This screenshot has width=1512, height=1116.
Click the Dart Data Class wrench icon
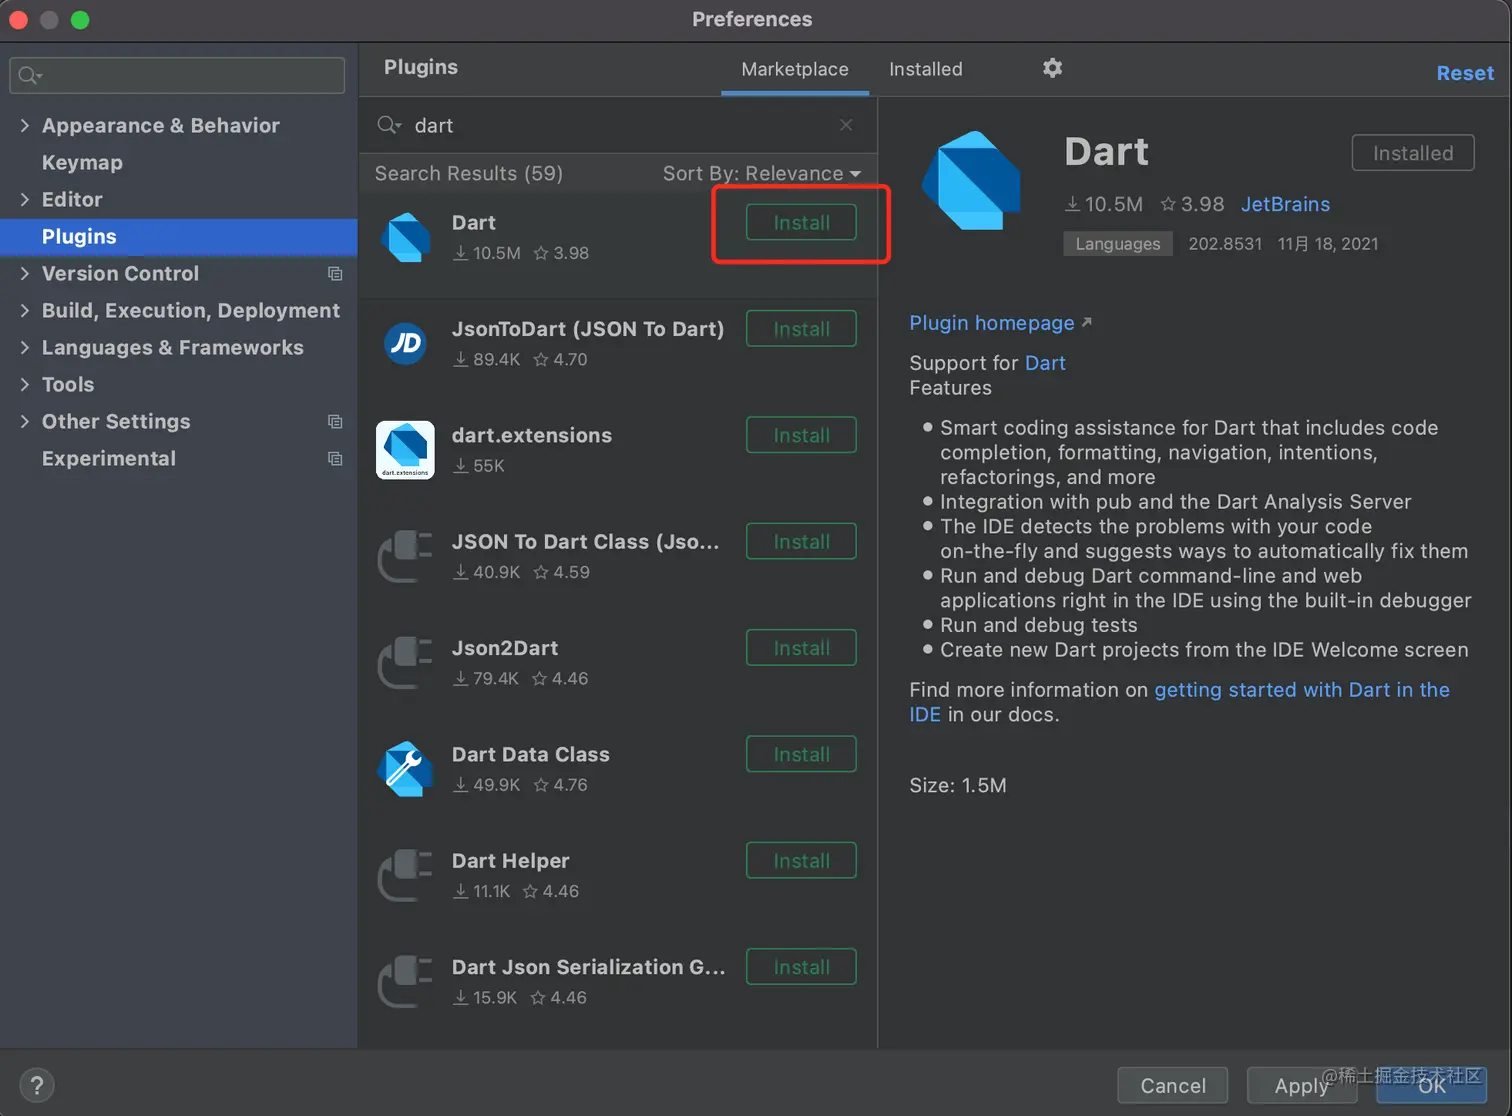405,769
